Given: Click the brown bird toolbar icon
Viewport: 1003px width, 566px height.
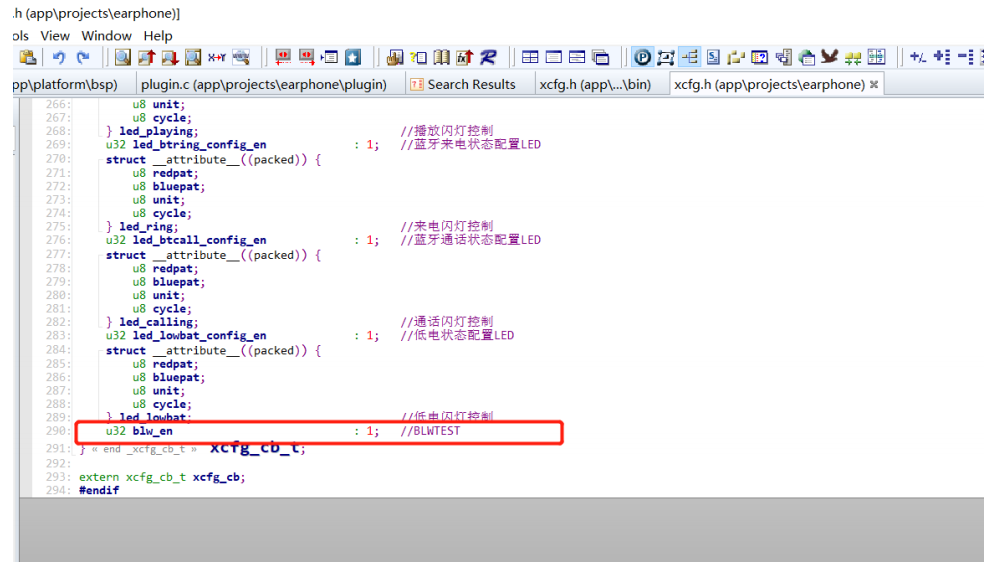Looking at the screenshot, I should 830,57.
